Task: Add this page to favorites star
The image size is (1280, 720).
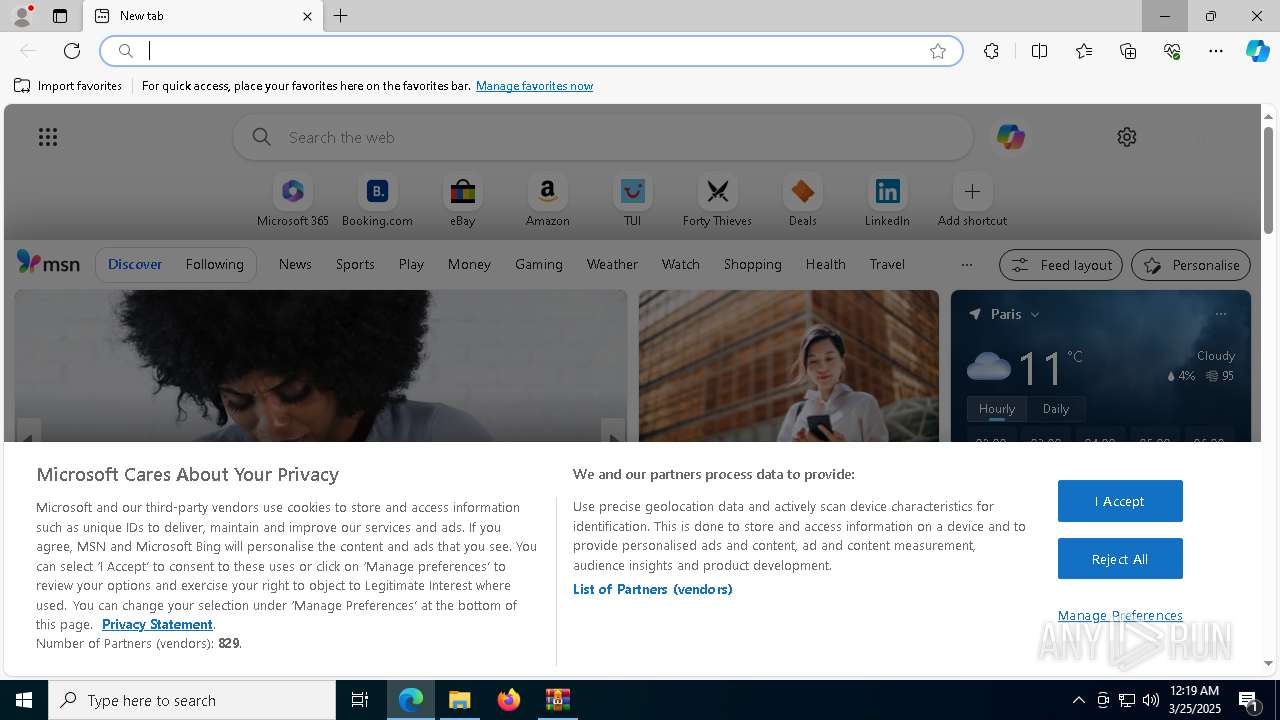Action: click(938, 51)
